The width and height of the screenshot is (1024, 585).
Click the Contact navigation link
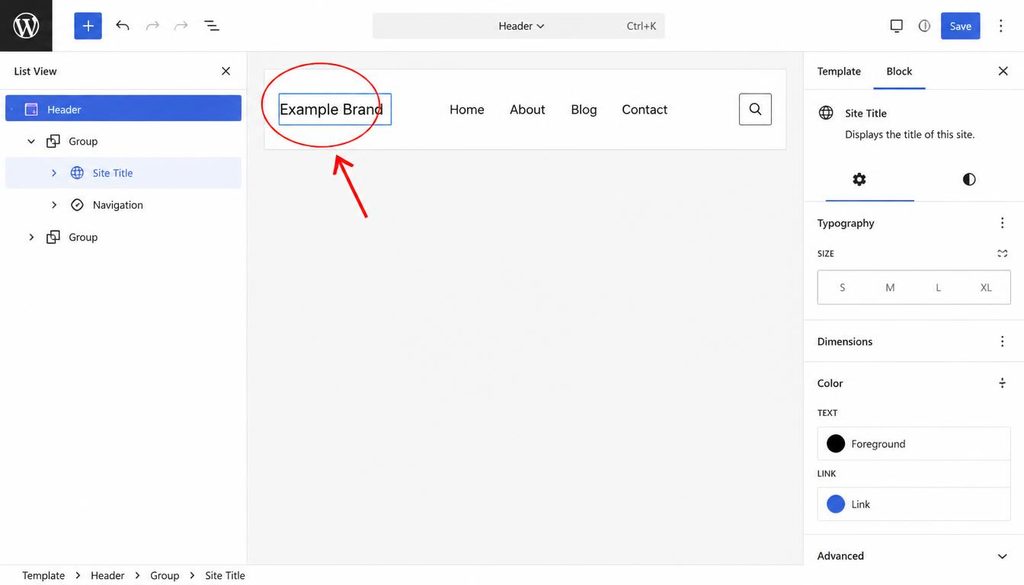pos(645,110)
